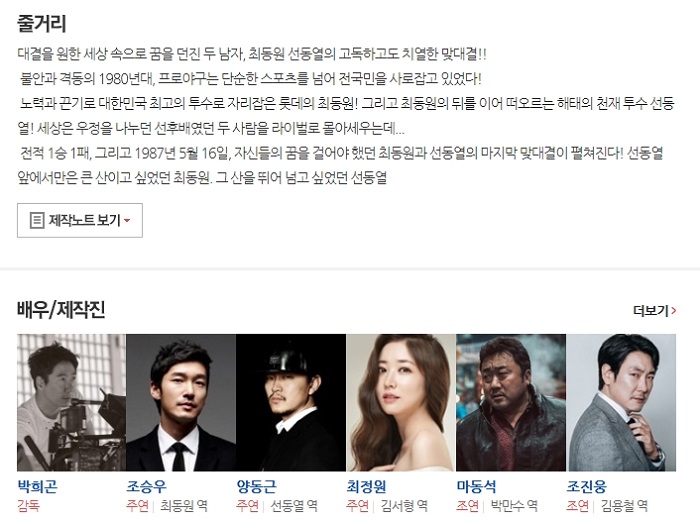The image size is (700, 524).
Task: Expand the 제작노트 보기 dropdown button
Action: tap(80, 220)
